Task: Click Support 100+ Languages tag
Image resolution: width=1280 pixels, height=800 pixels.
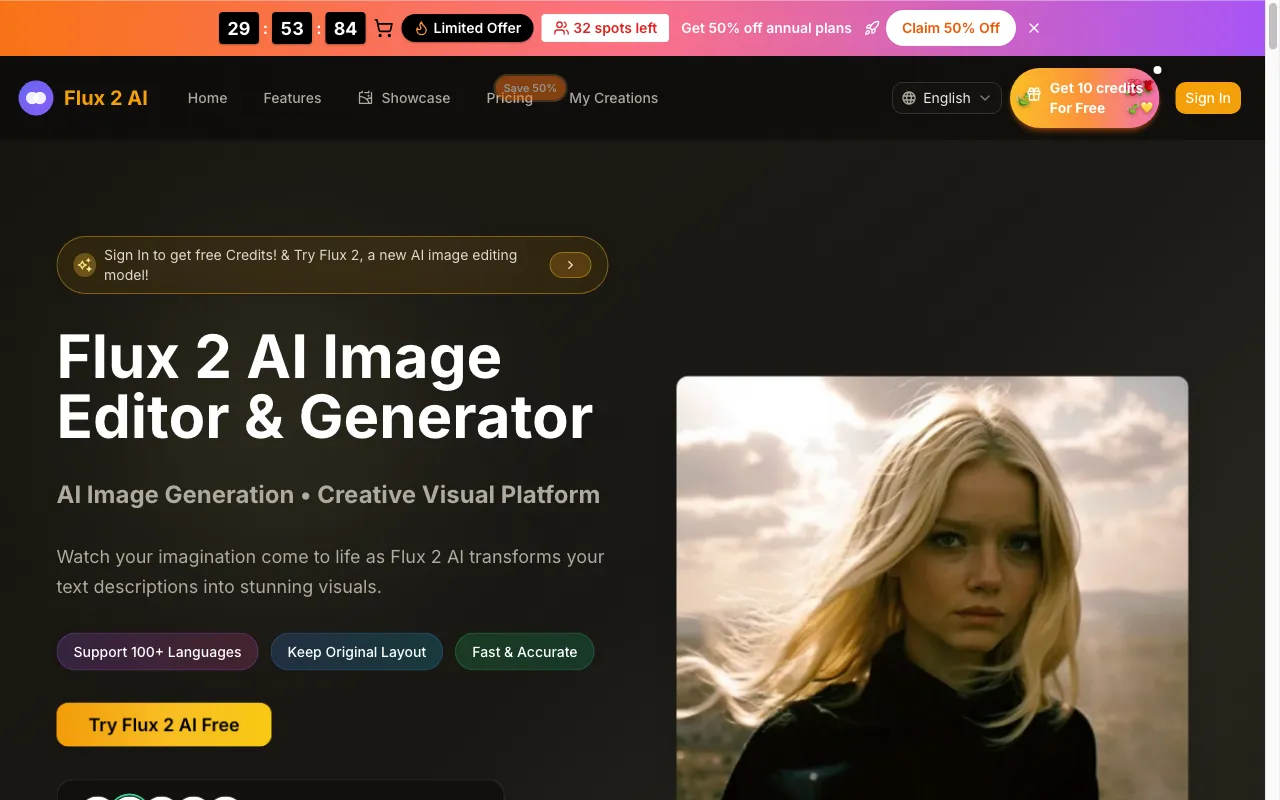Action: click(x=157, y=652)
